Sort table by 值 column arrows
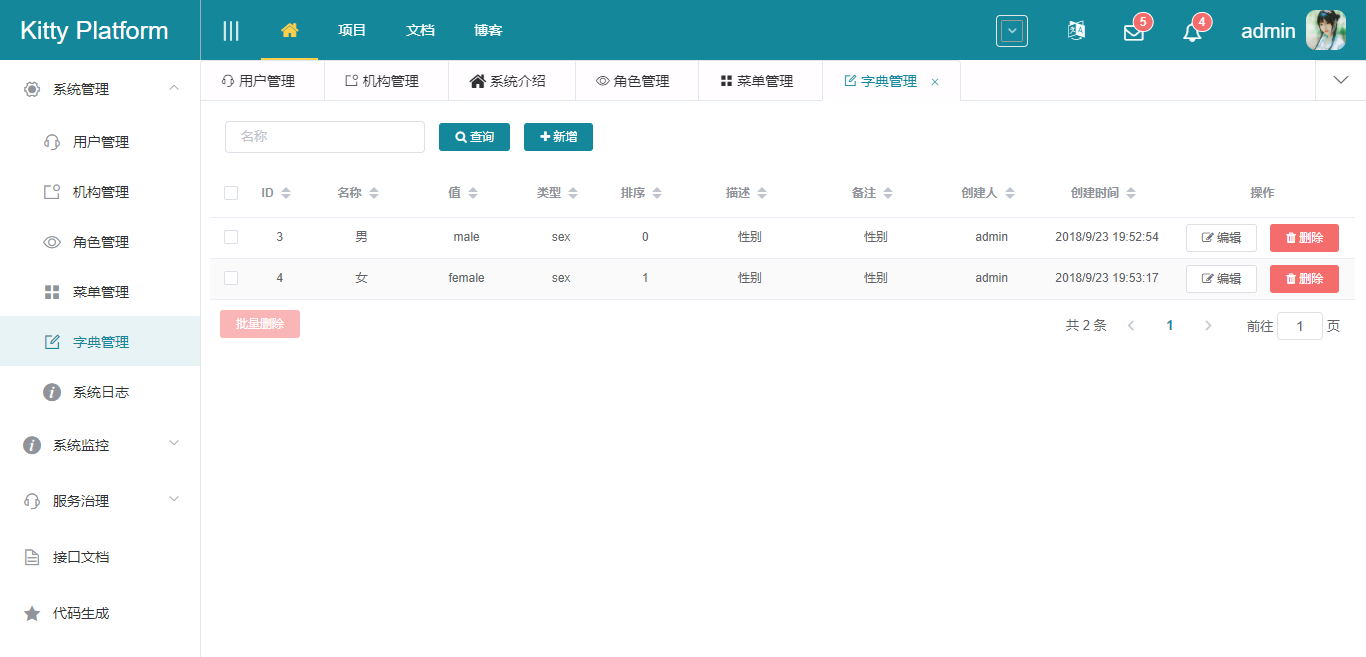 [473, 193]
